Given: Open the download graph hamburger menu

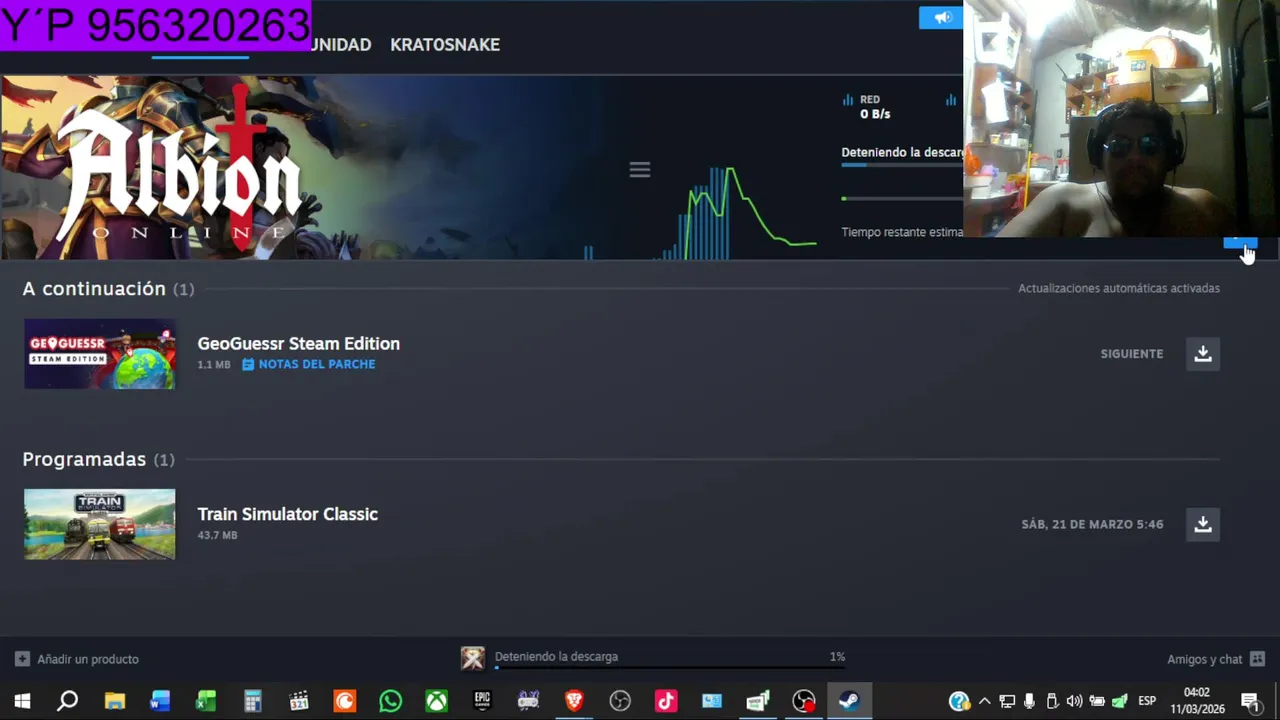Looking at the screenshot, I should (640, 170).
